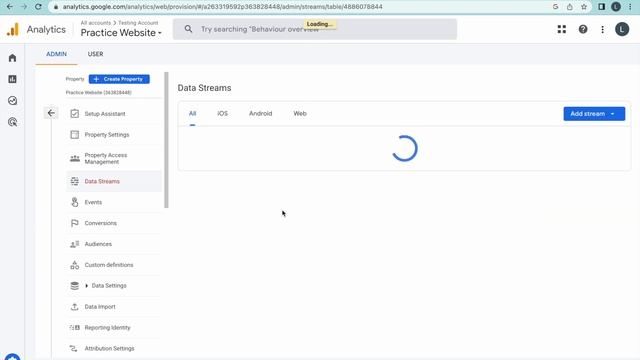Click the Property Access Management people icon

(75, 158)
